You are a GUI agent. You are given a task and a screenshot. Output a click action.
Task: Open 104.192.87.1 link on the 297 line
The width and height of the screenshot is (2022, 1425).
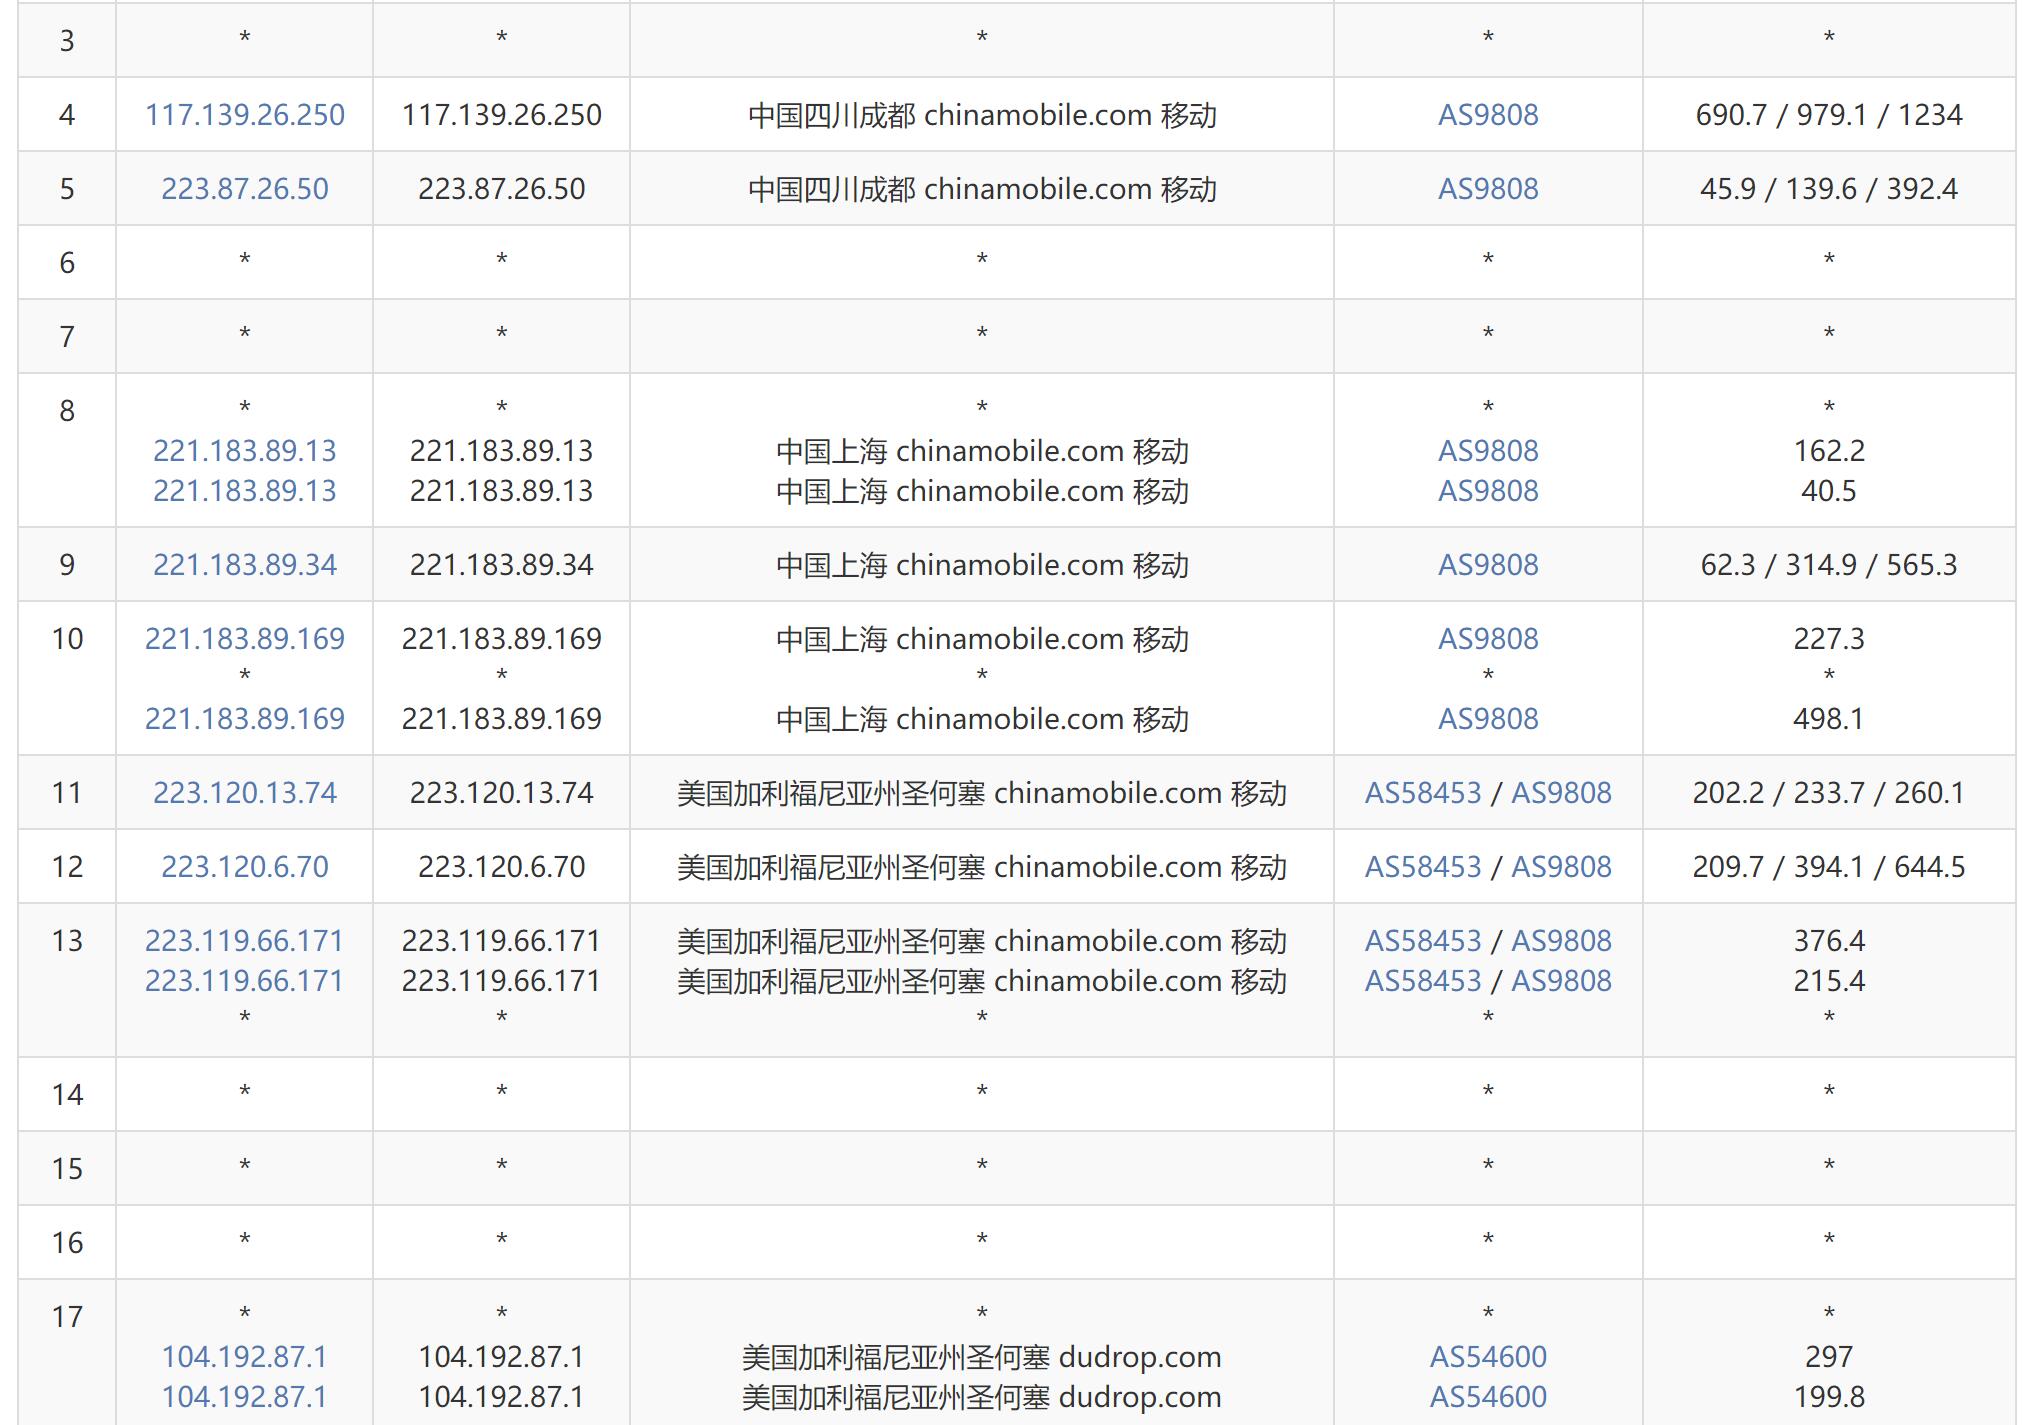[245, 1357]
